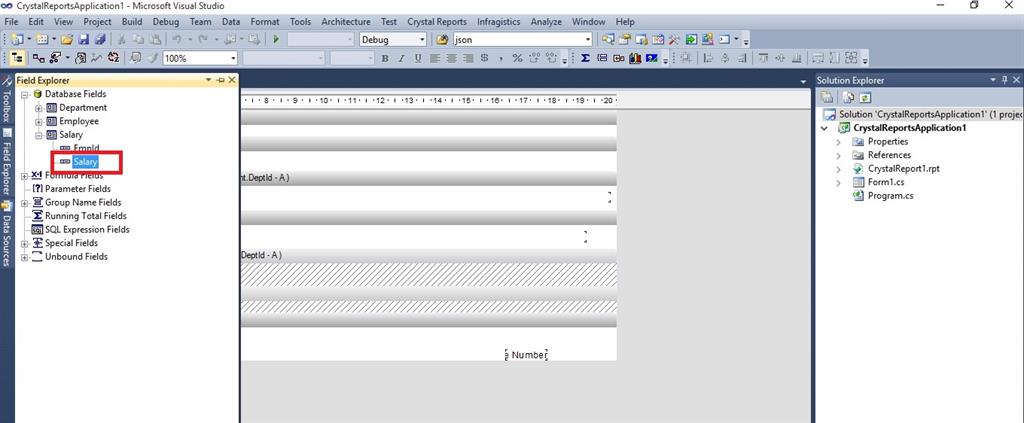
Task: Open the Architecture menu
Action: 345,22
